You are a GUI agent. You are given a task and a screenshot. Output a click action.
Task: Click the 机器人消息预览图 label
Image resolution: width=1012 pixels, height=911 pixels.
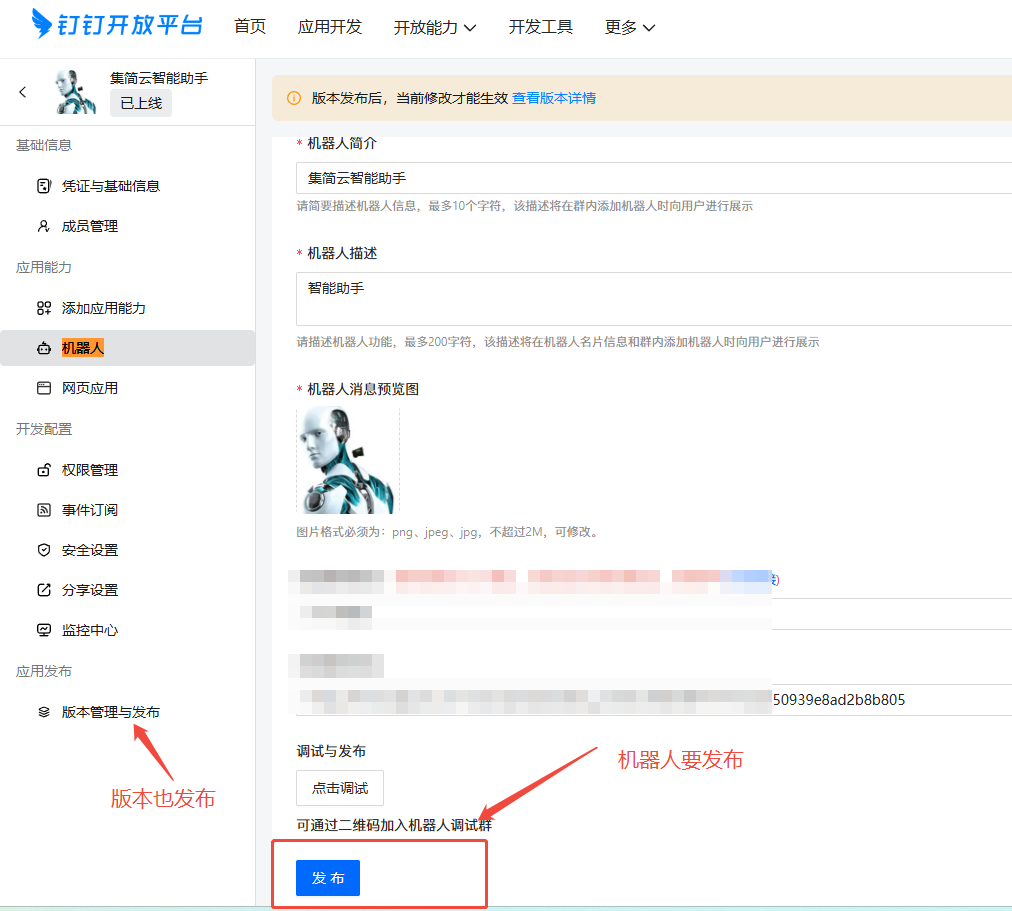coord(363,389)
